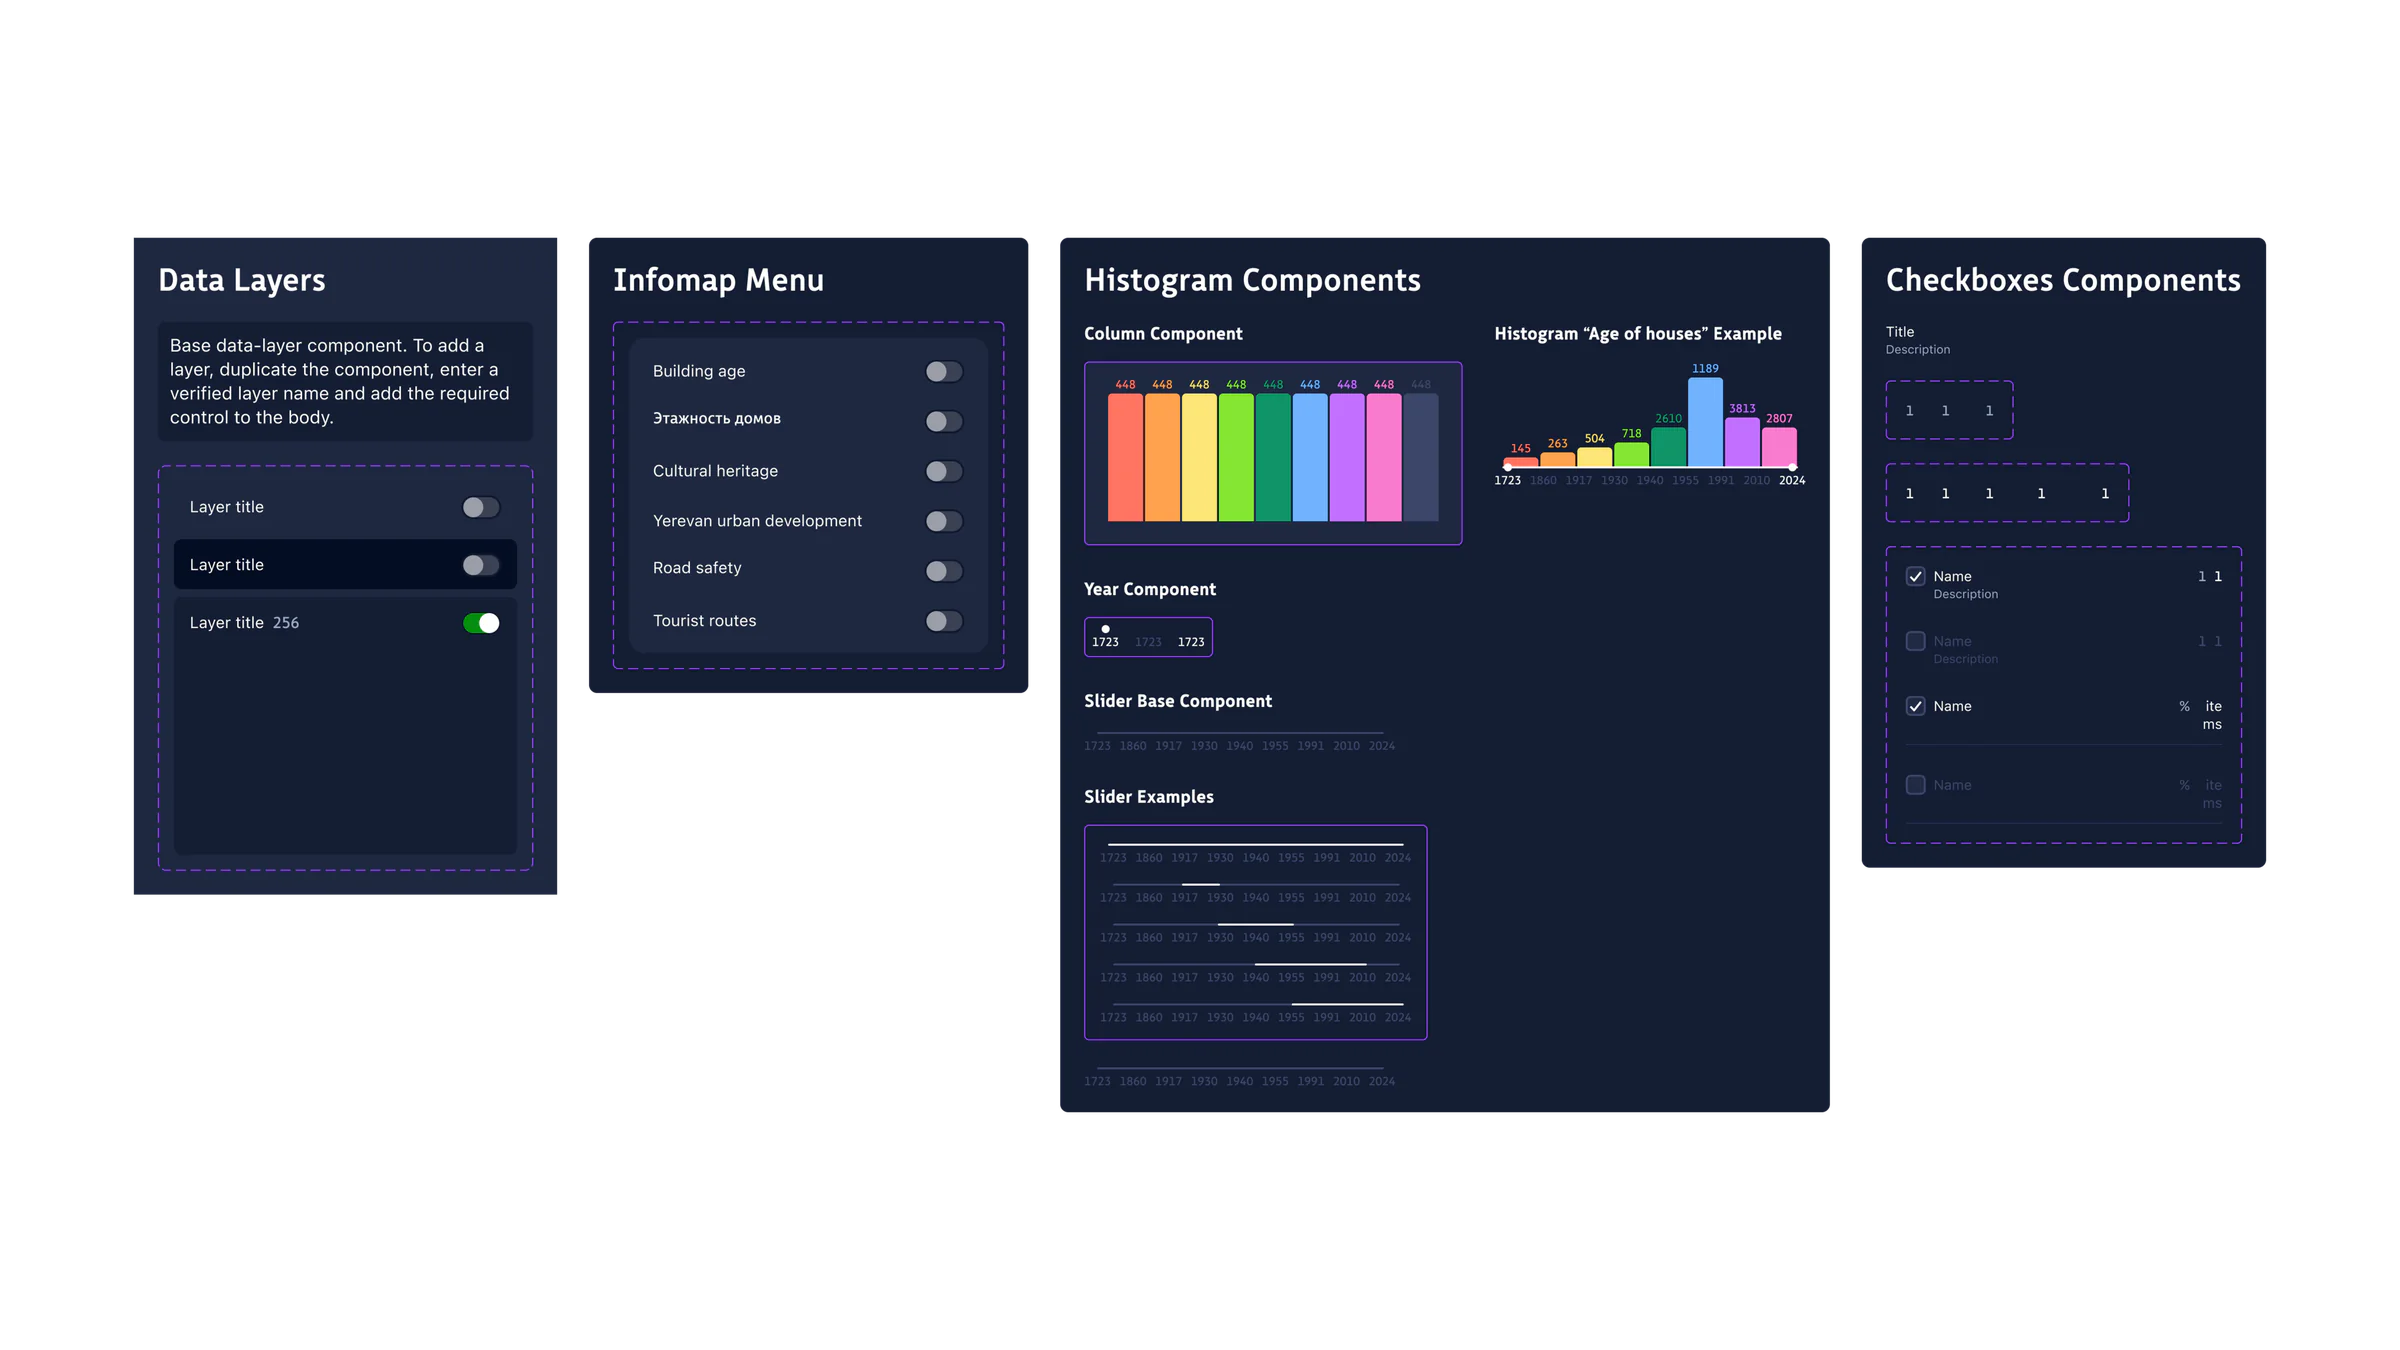Check the dimmed Name checkbox with Description

point(1915,641)
